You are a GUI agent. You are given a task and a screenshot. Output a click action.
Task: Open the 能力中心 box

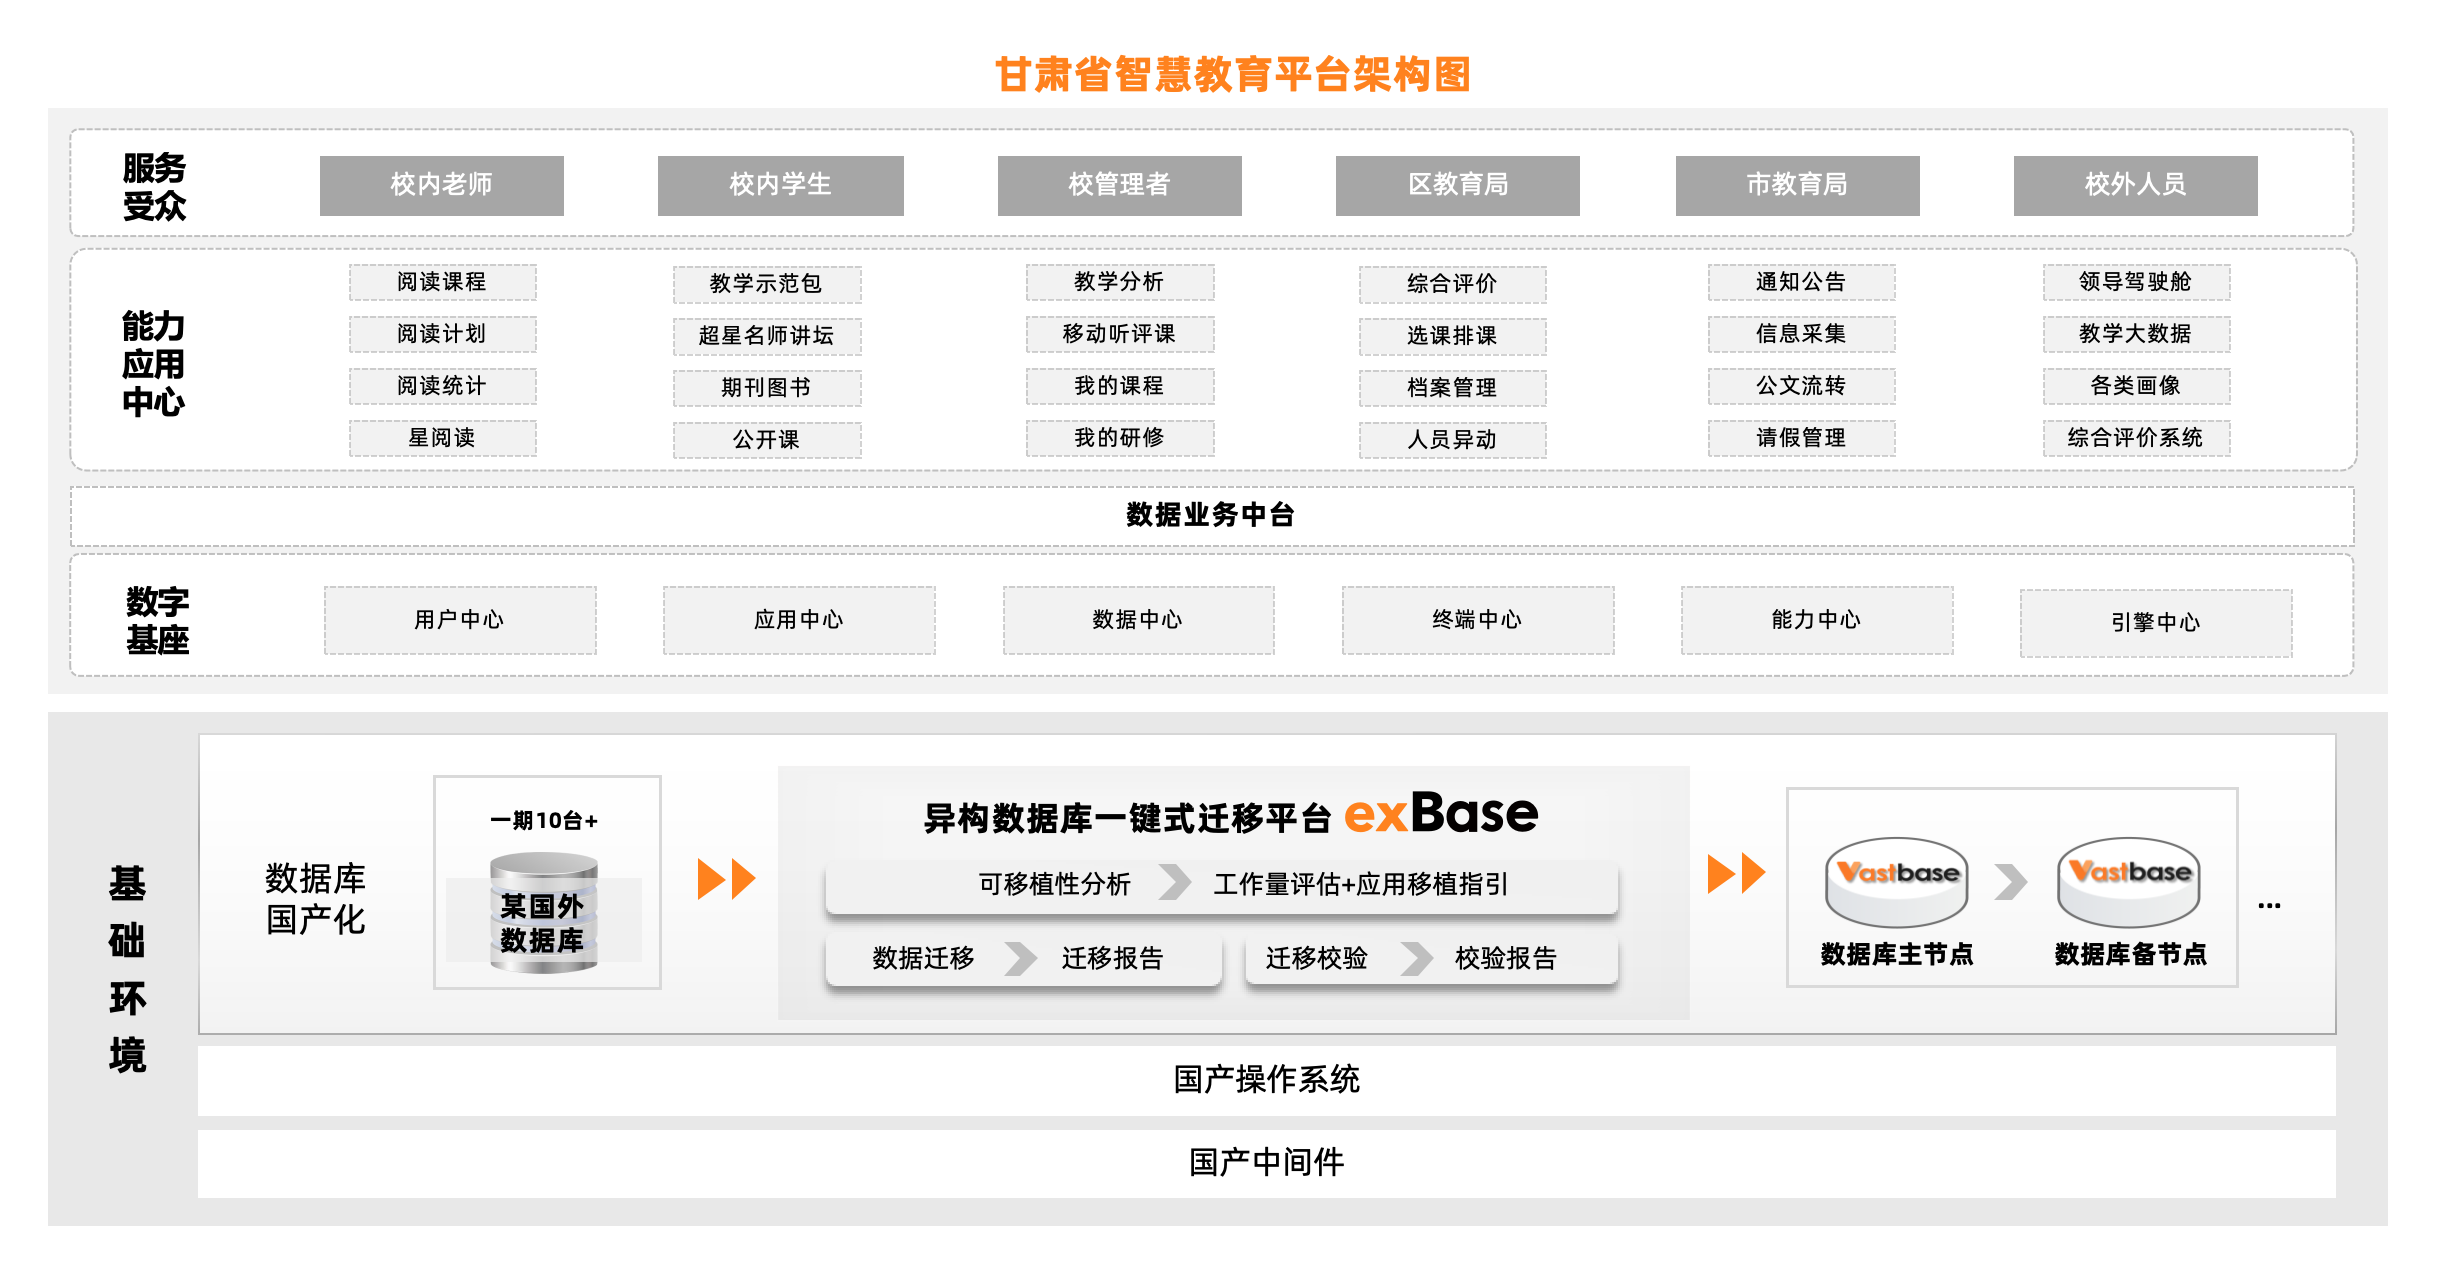click(1817, 620)
